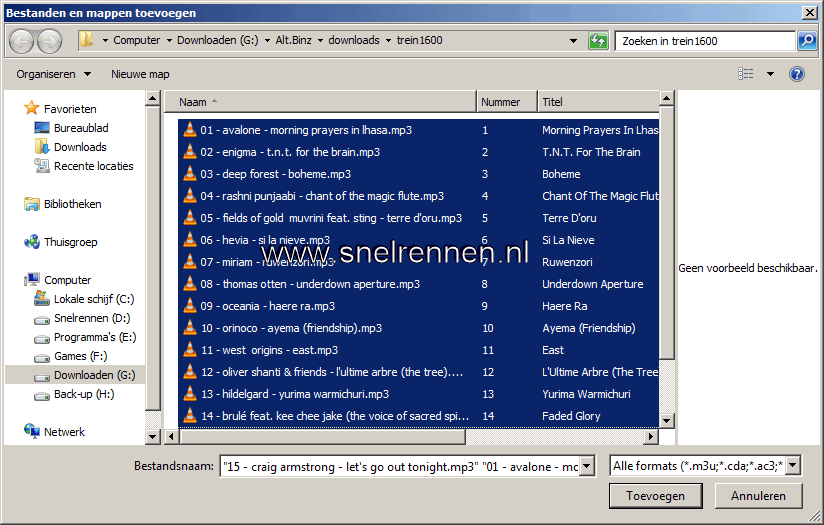
Task: Click VLC cone icon of 14 - brulé file
Action: coord(189,416)
